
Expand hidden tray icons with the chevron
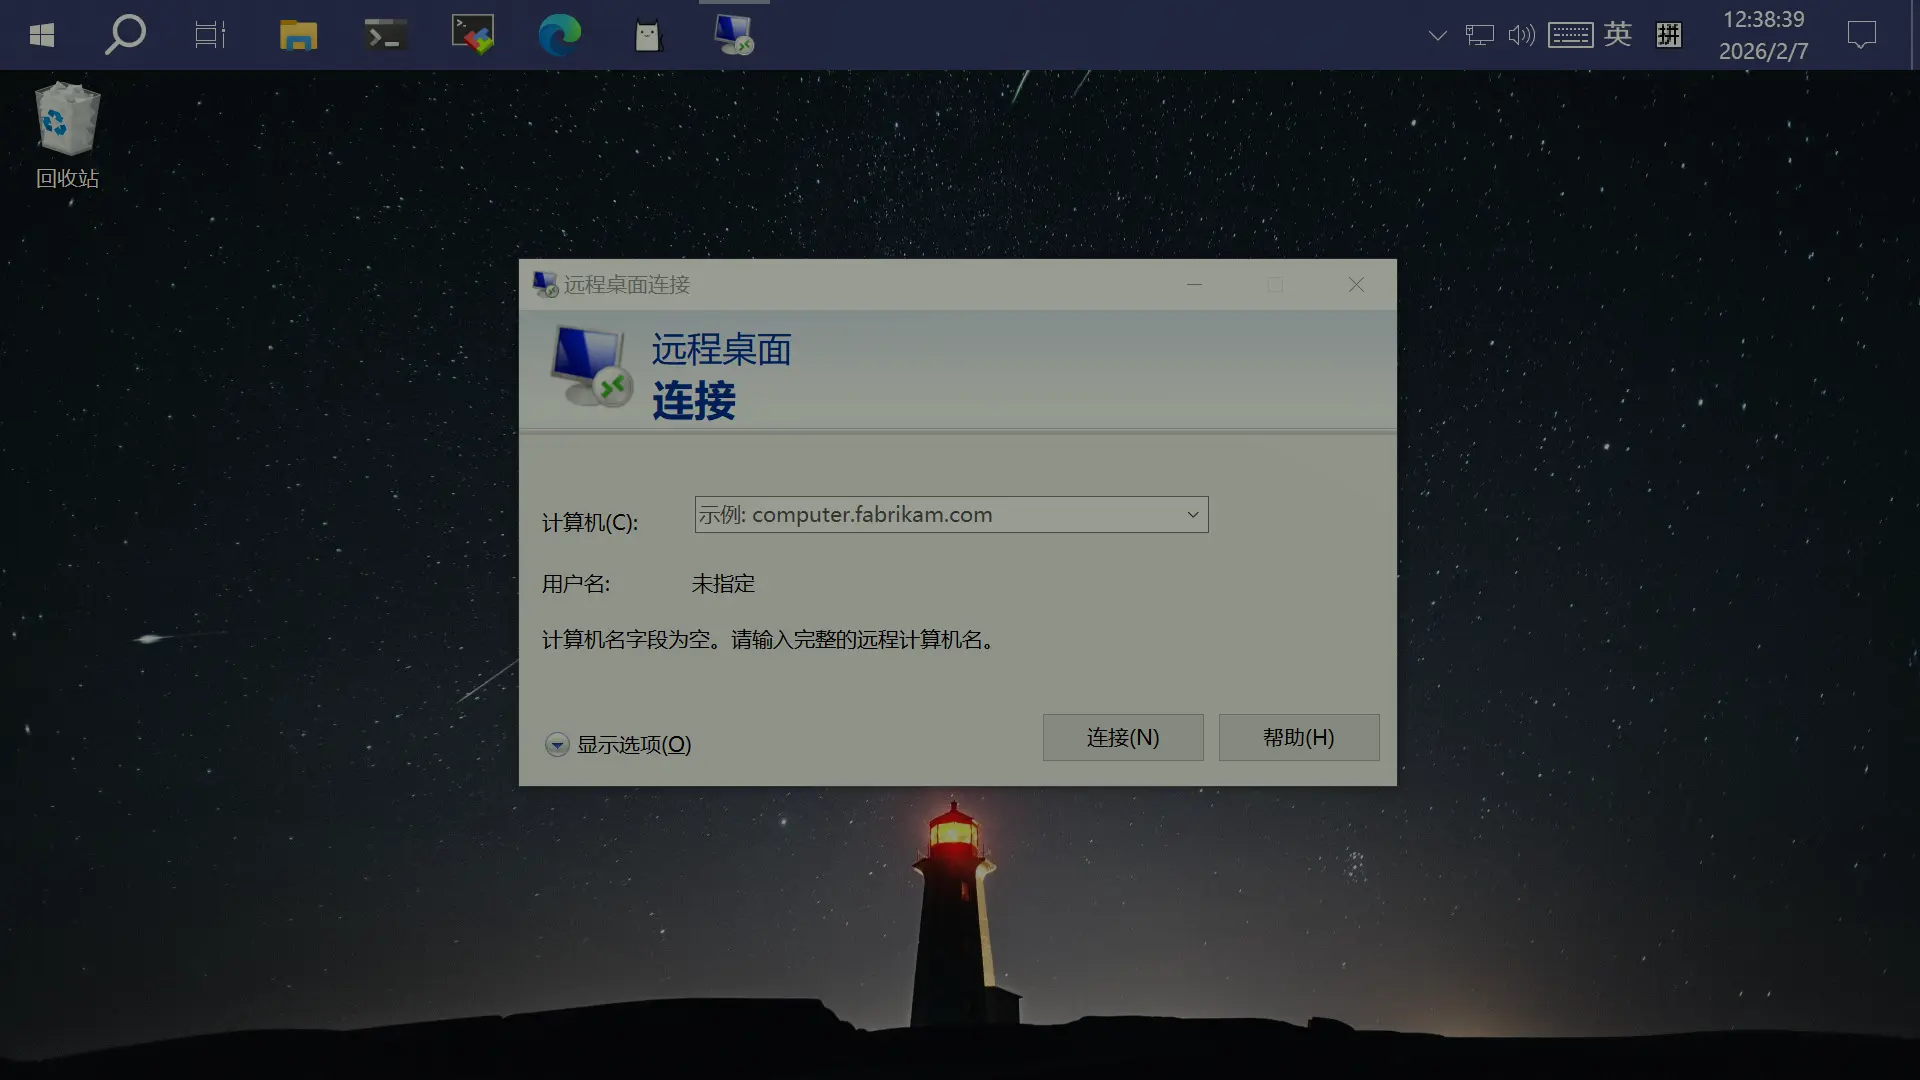[1437, 34]
